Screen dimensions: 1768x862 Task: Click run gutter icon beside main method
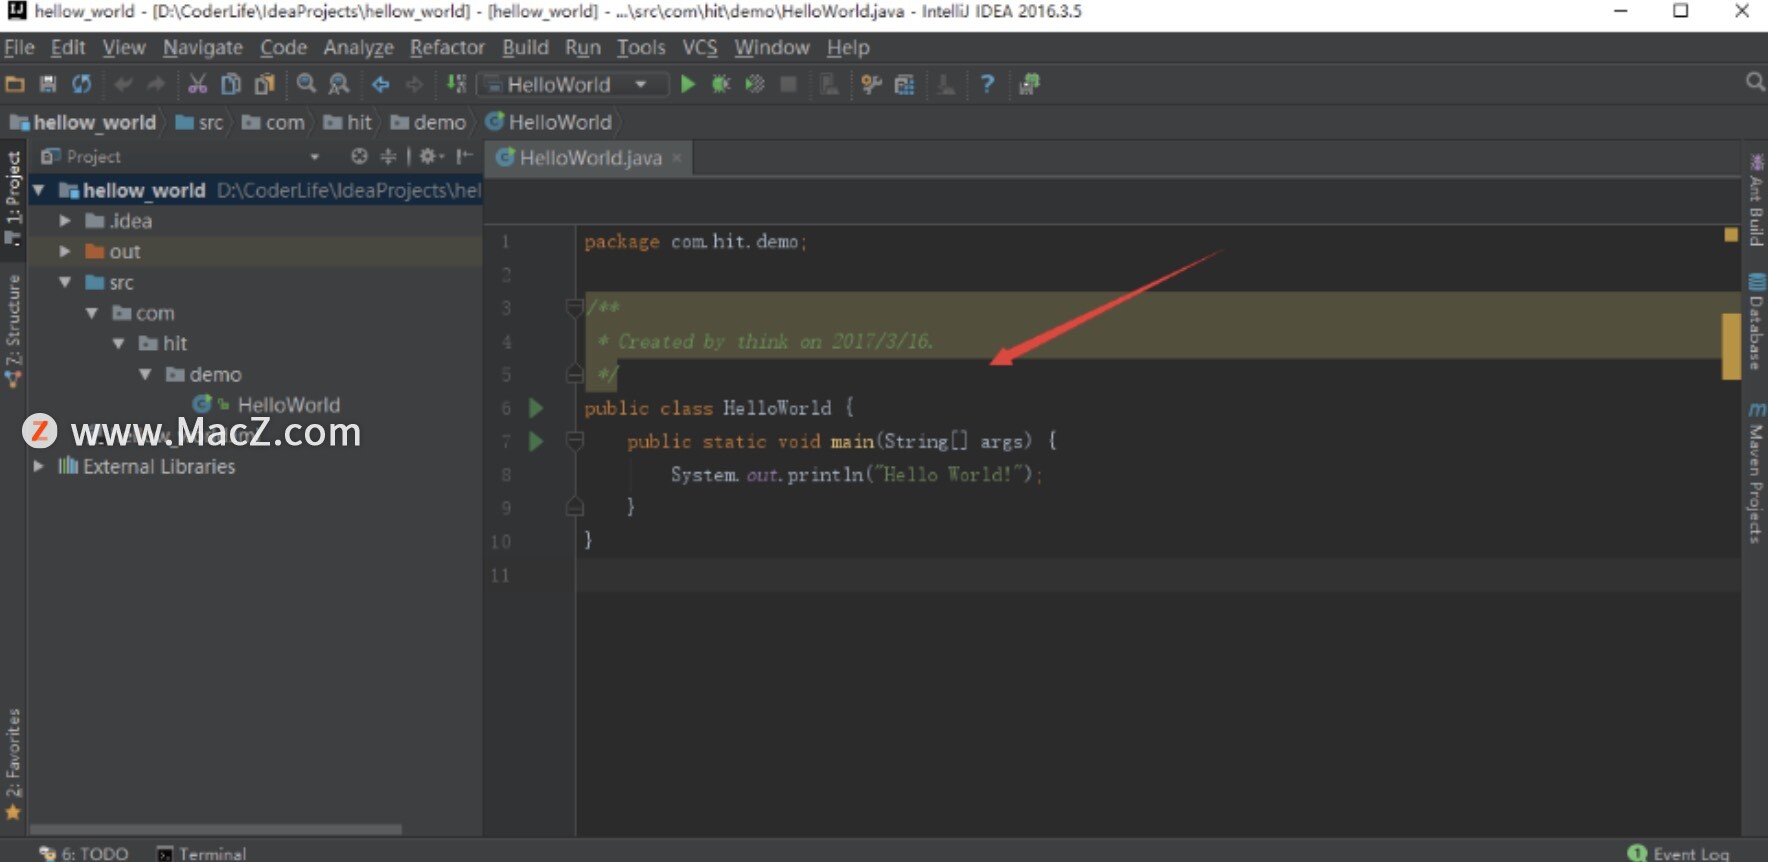(x=536, y=441)
